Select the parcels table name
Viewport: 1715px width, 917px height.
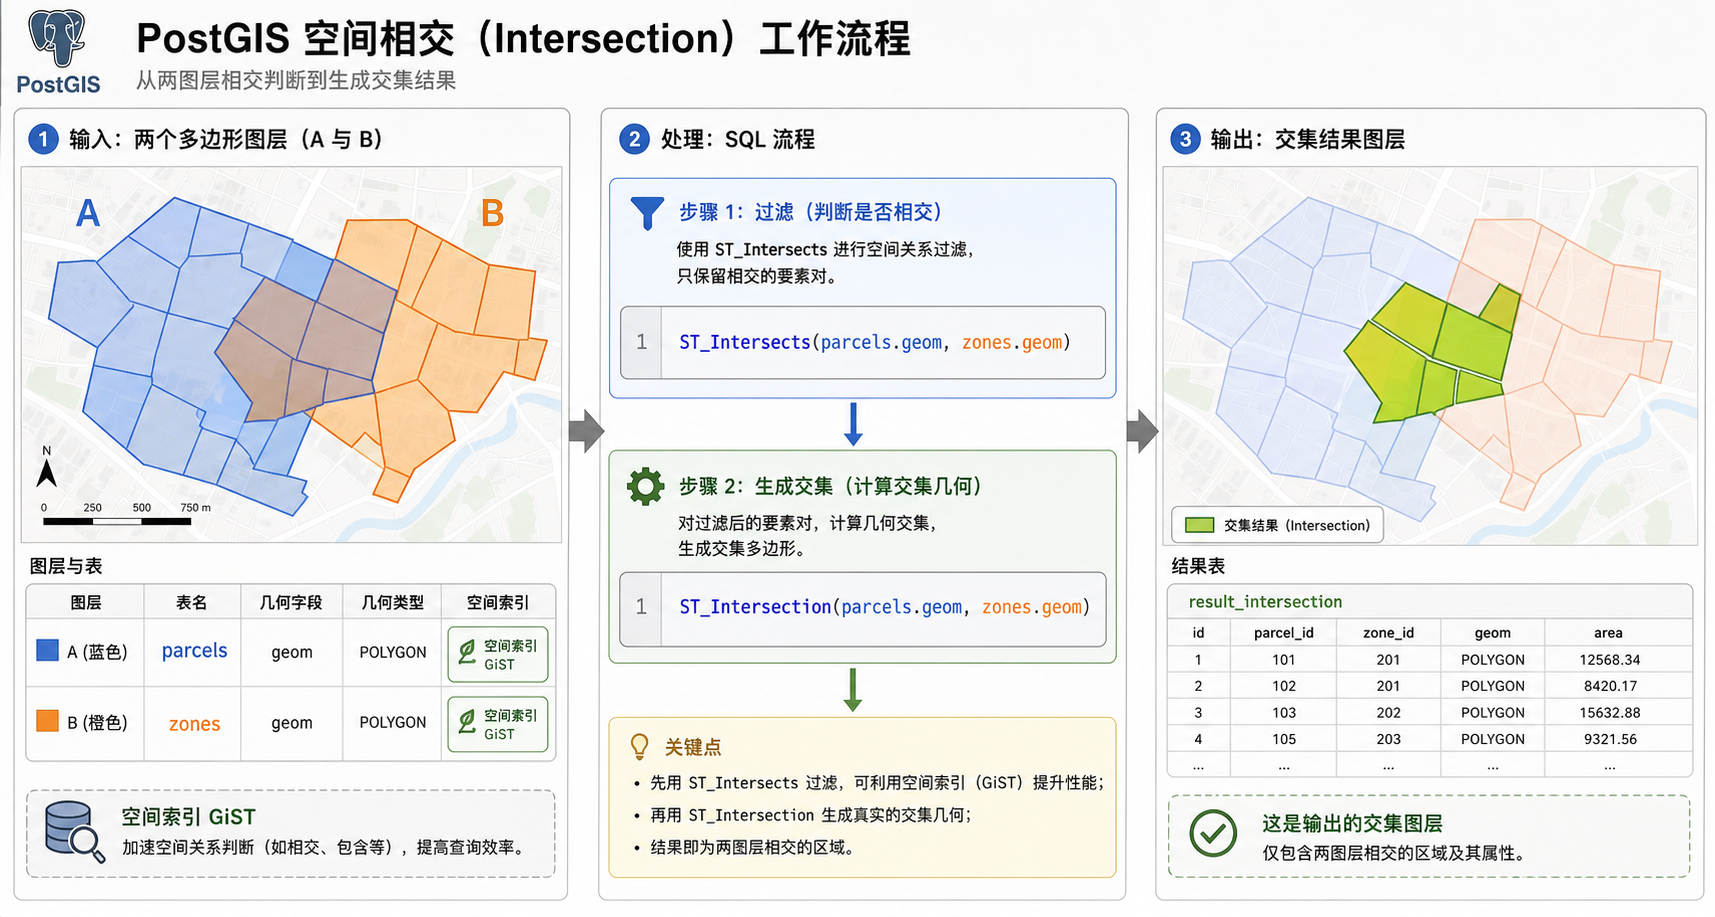coord(194,651)
